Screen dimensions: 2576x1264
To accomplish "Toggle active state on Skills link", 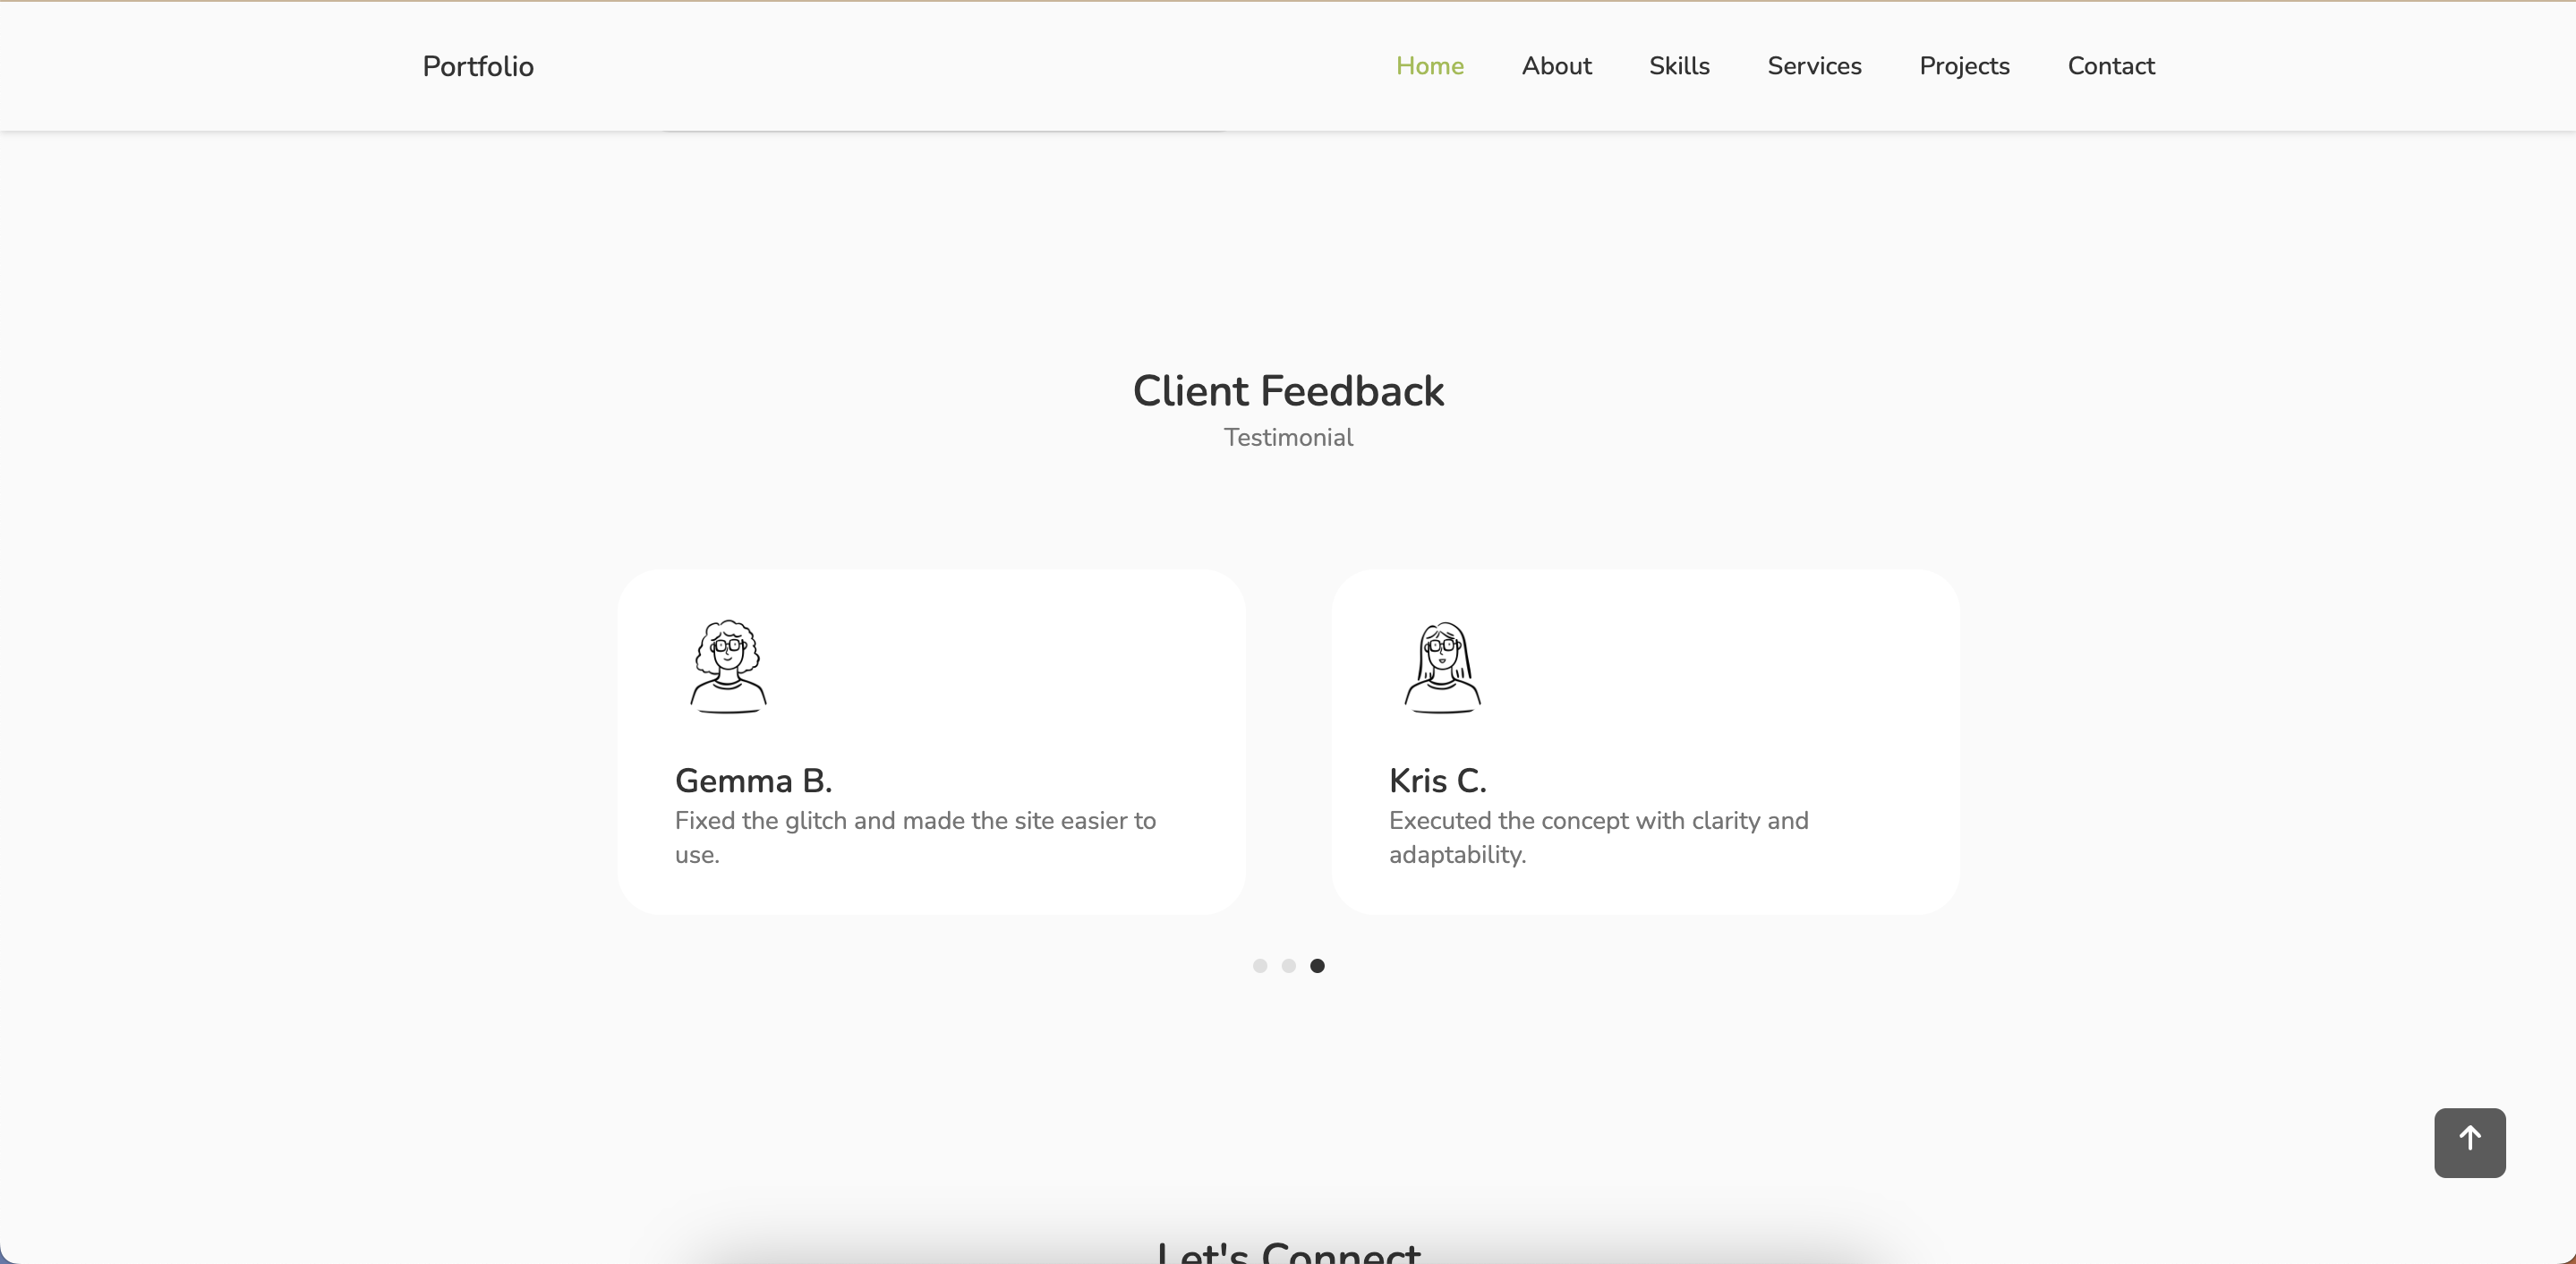I will pos(1679,65).
